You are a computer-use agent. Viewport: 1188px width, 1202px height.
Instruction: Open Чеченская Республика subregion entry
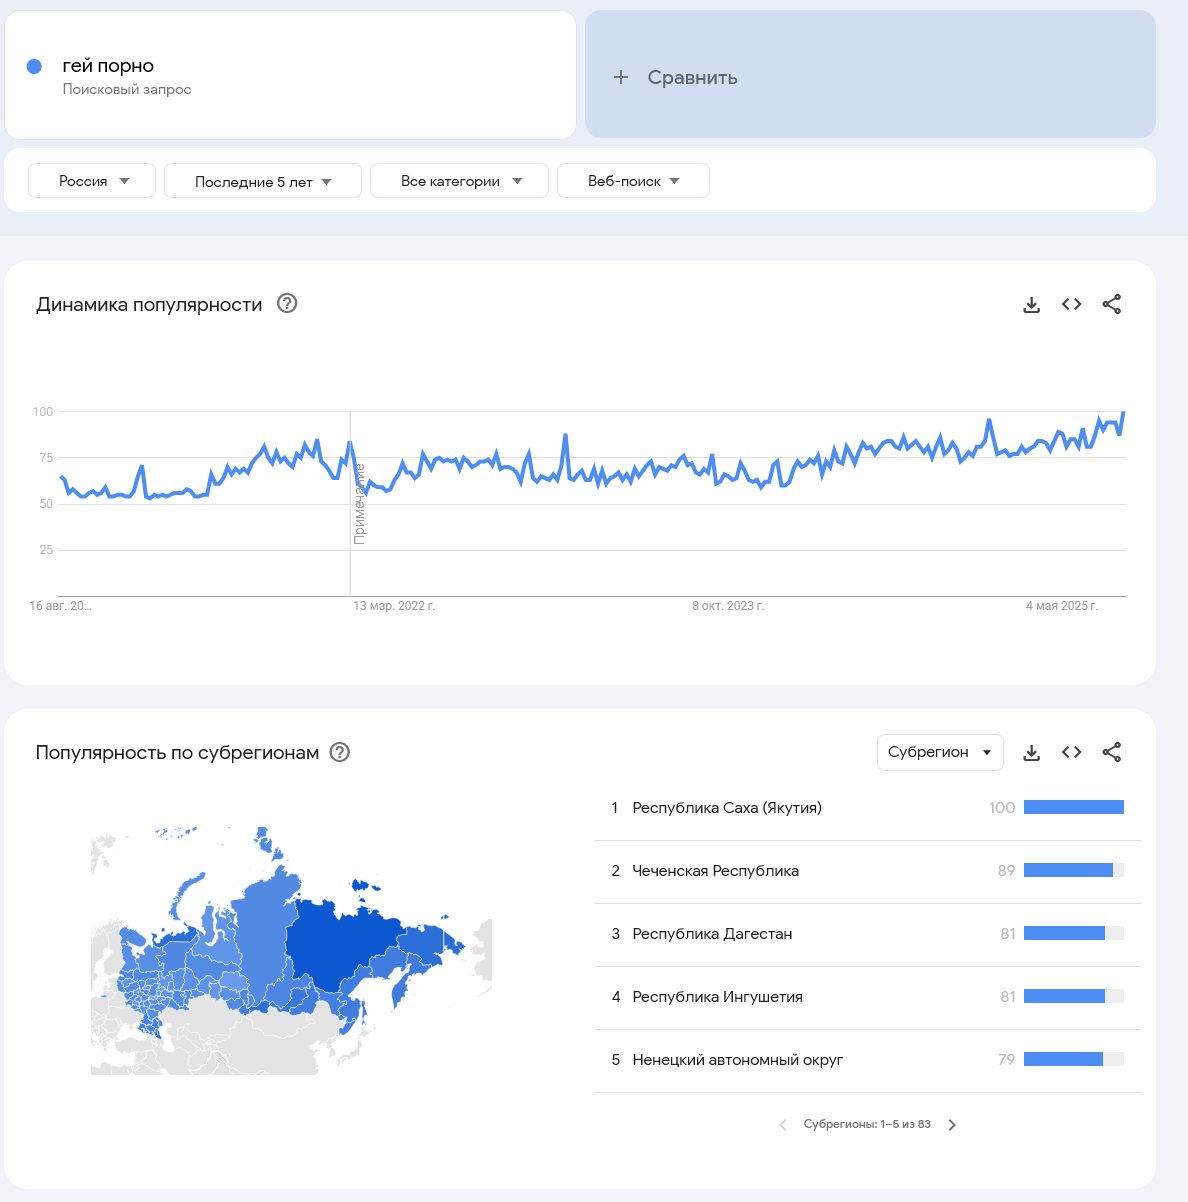[x=715, y=871]
